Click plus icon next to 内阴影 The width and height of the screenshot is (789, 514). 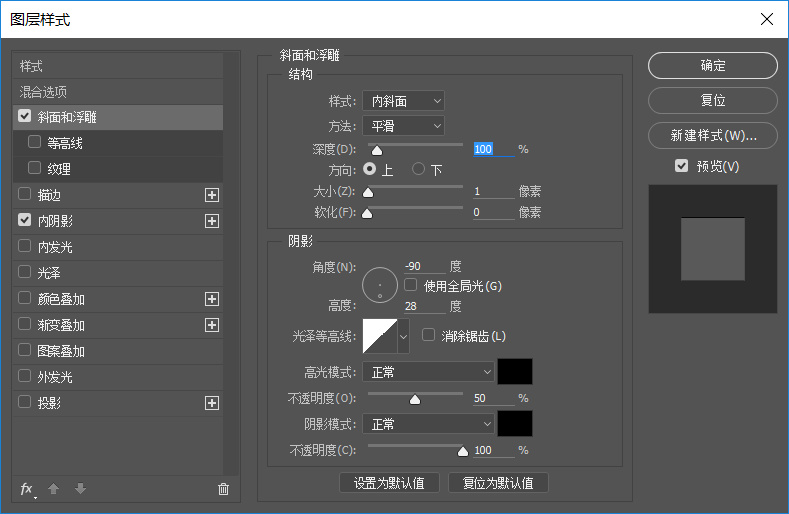point(211,221)
